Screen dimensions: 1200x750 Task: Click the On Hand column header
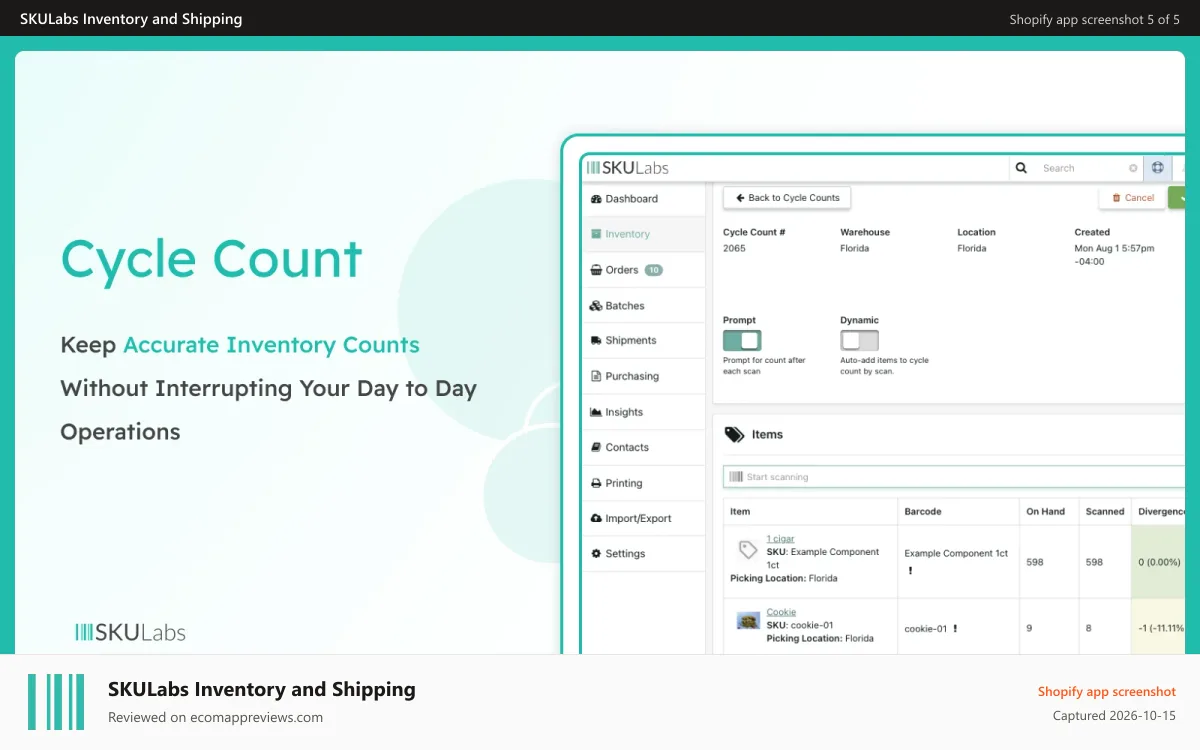tap(1046, 512)
